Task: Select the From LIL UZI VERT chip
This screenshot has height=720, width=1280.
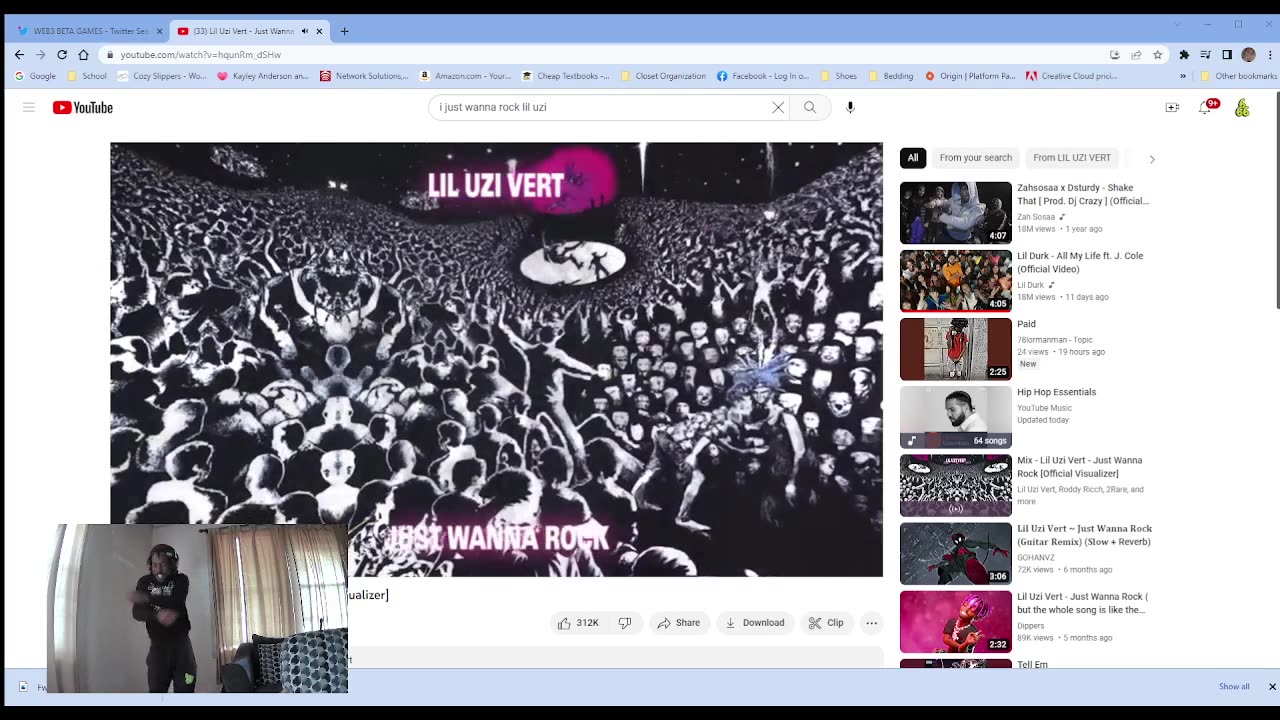Action: tap(1072, 158)
